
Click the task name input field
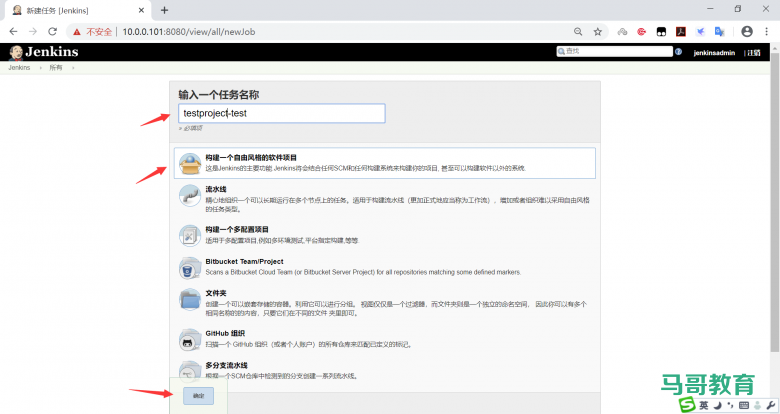pos(282,113)
